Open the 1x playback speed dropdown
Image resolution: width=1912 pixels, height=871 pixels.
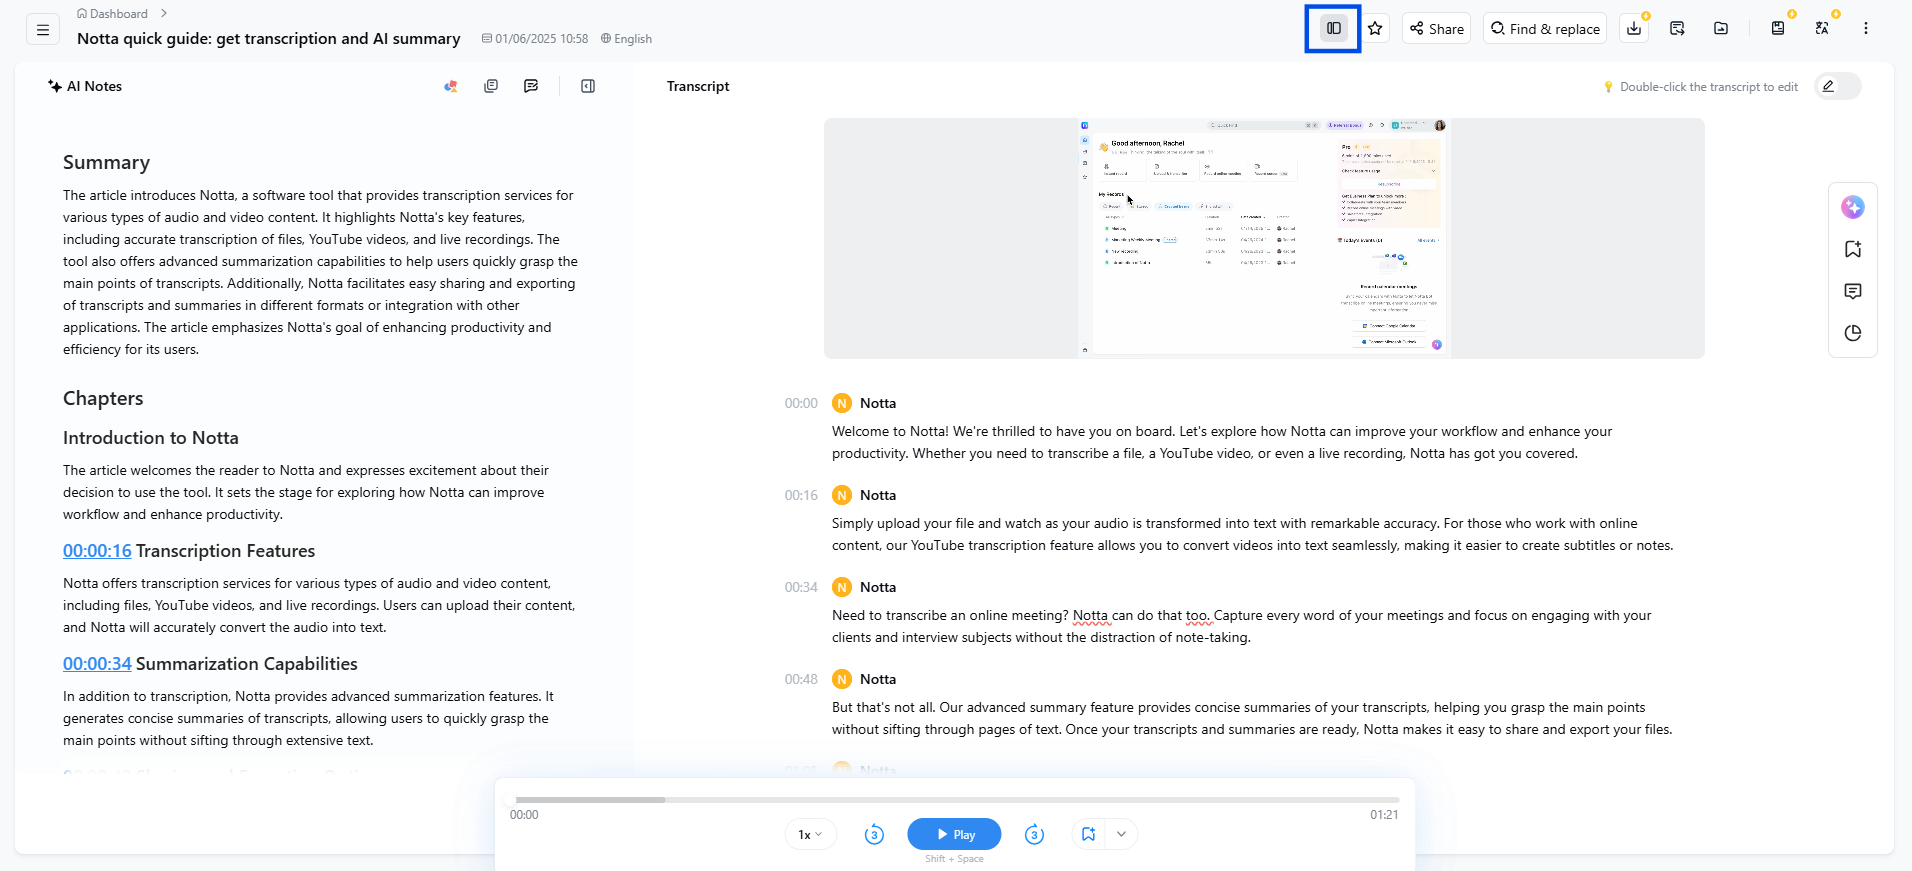pos(810,834)
